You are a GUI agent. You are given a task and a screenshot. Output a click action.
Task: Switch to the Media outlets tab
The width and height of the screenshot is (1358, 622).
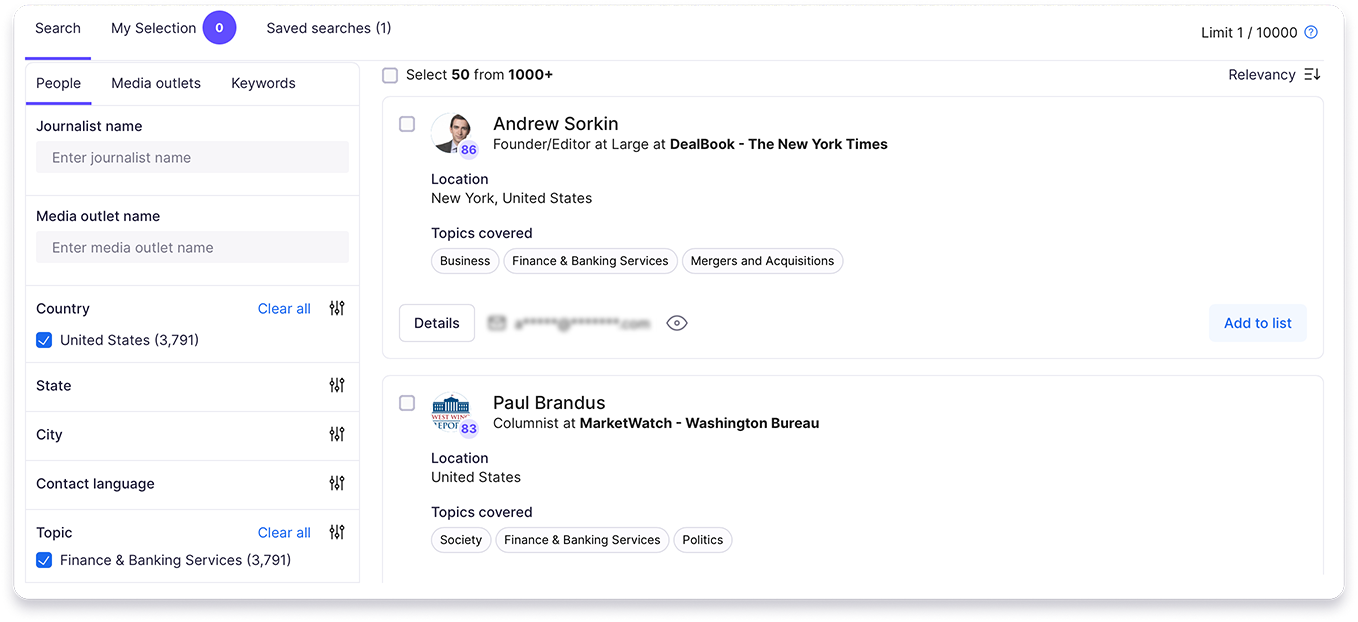point(156,83)
